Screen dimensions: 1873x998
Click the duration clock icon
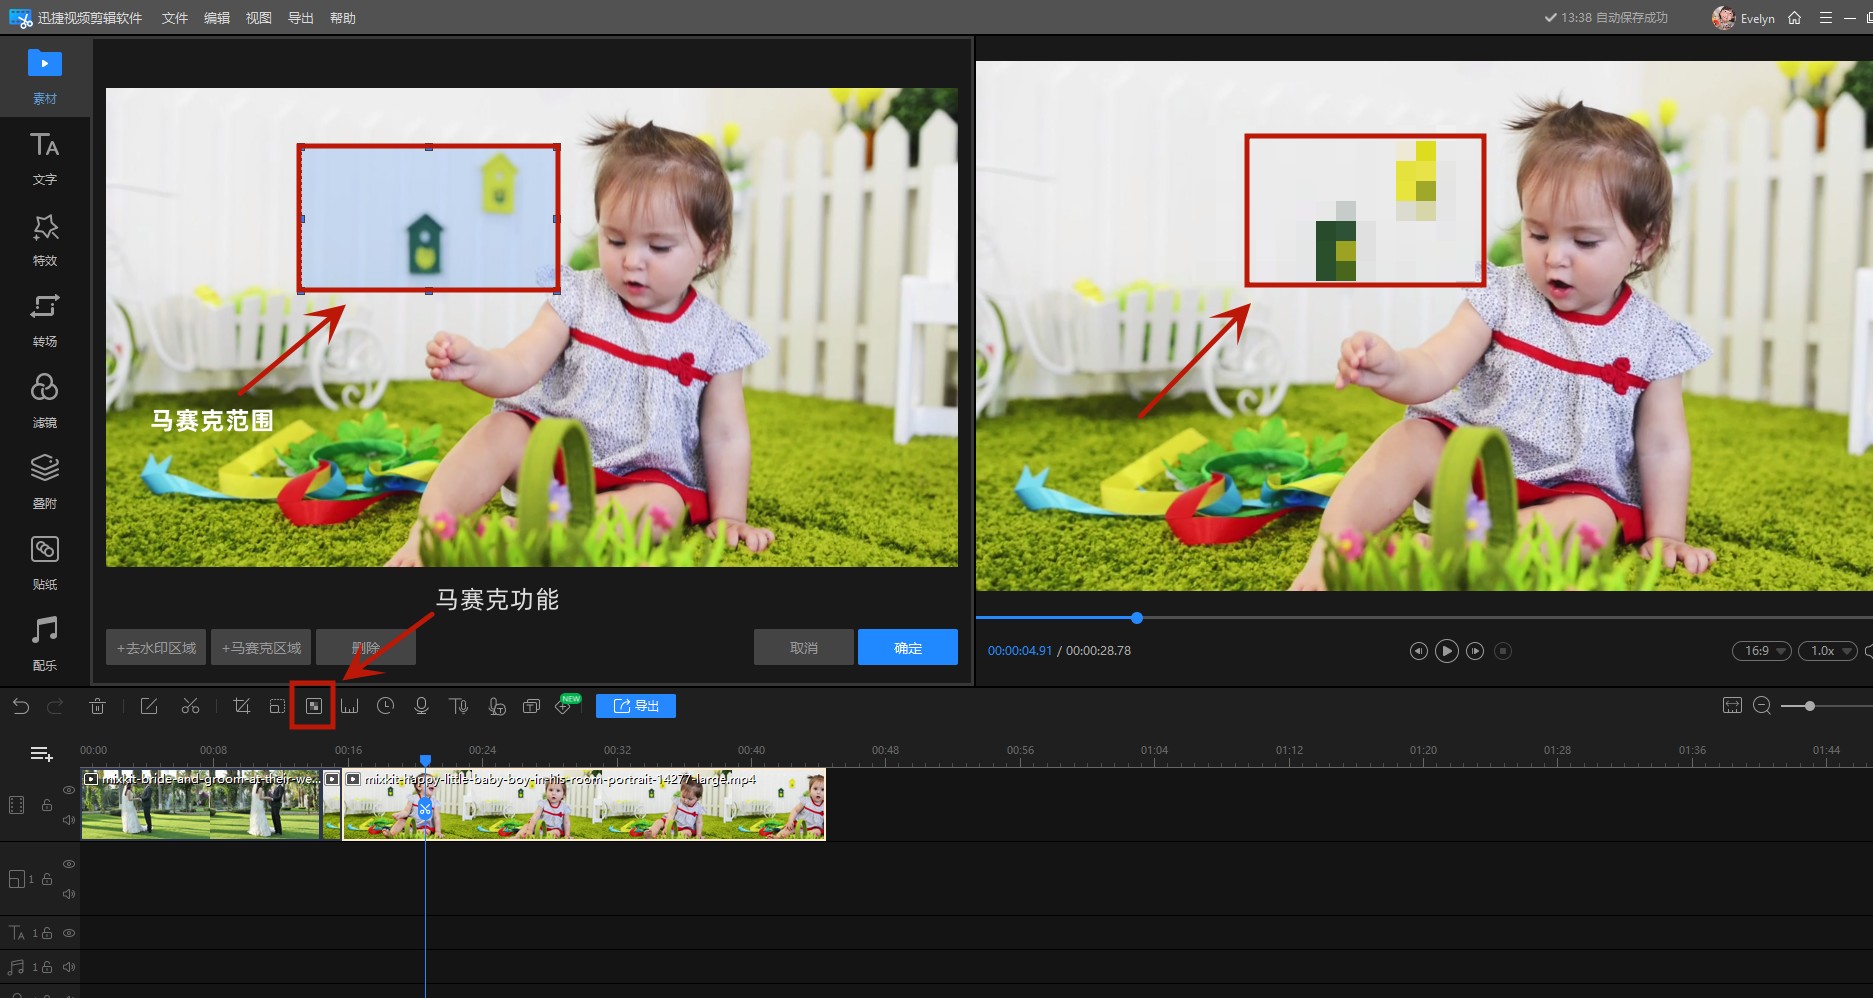[x=385, y=706]
